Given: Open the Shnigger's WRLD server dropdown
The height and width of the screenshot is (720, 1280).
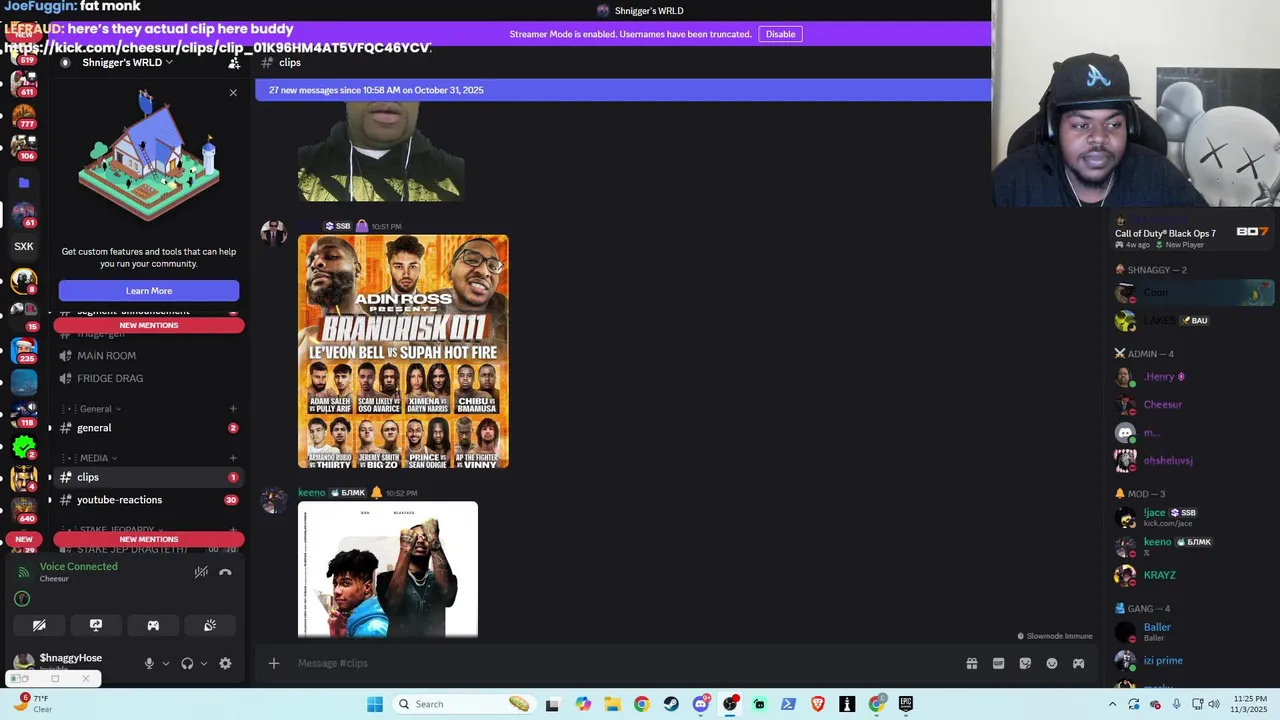Looking at the screenshot, I should [130, 62].
